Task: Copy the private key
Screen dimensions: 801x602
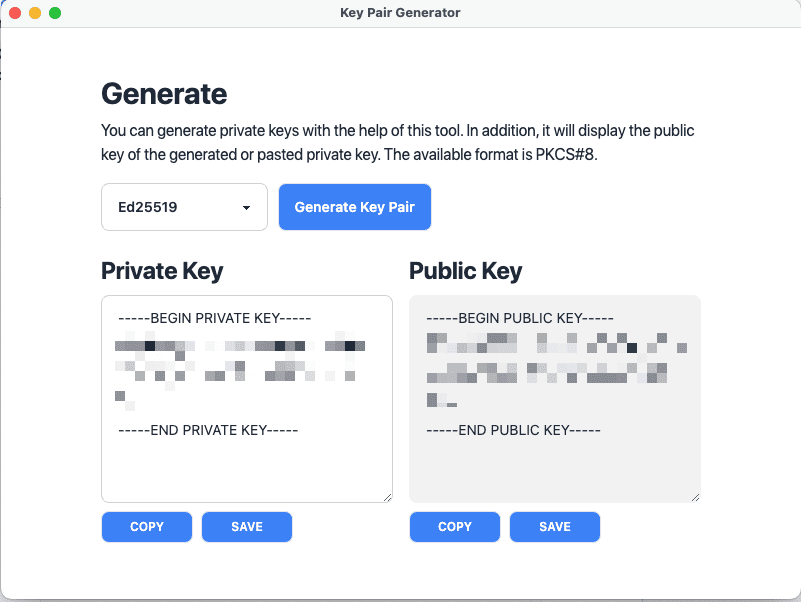Action: tap(147, 527)
